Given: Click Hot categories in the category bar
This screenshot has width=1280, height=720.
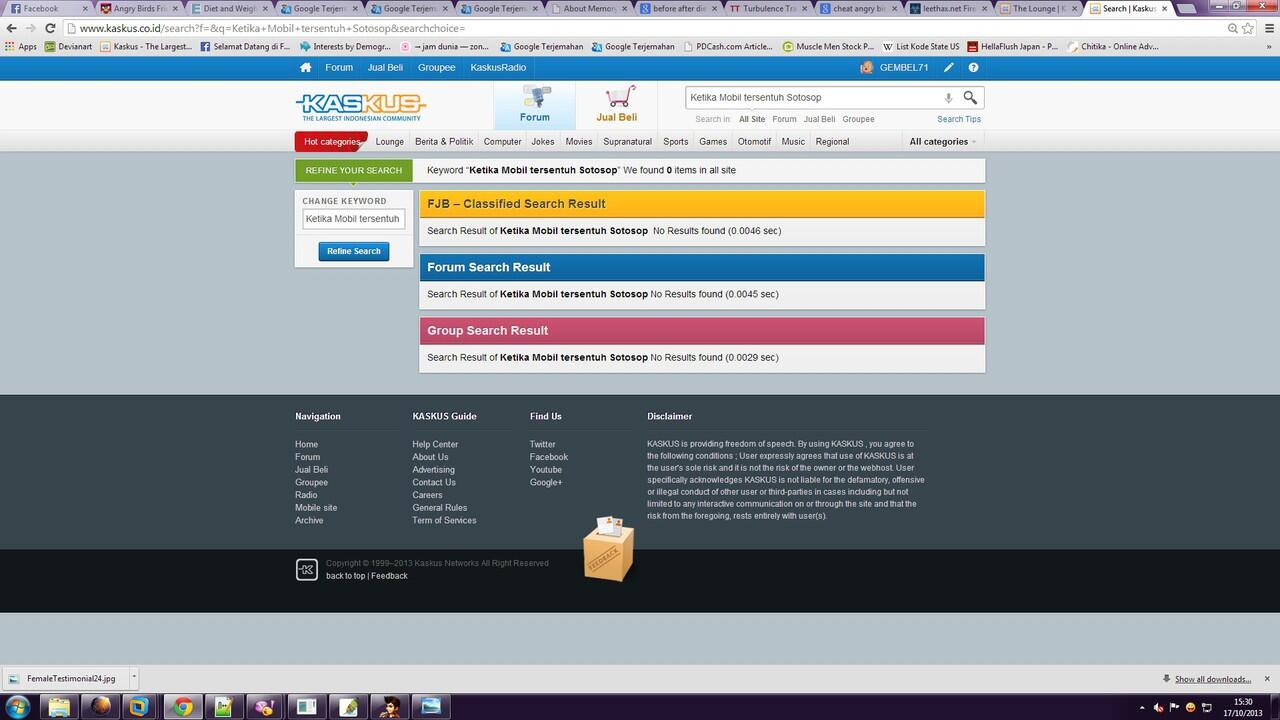Looking at the screenshot, I should (331, 141).
